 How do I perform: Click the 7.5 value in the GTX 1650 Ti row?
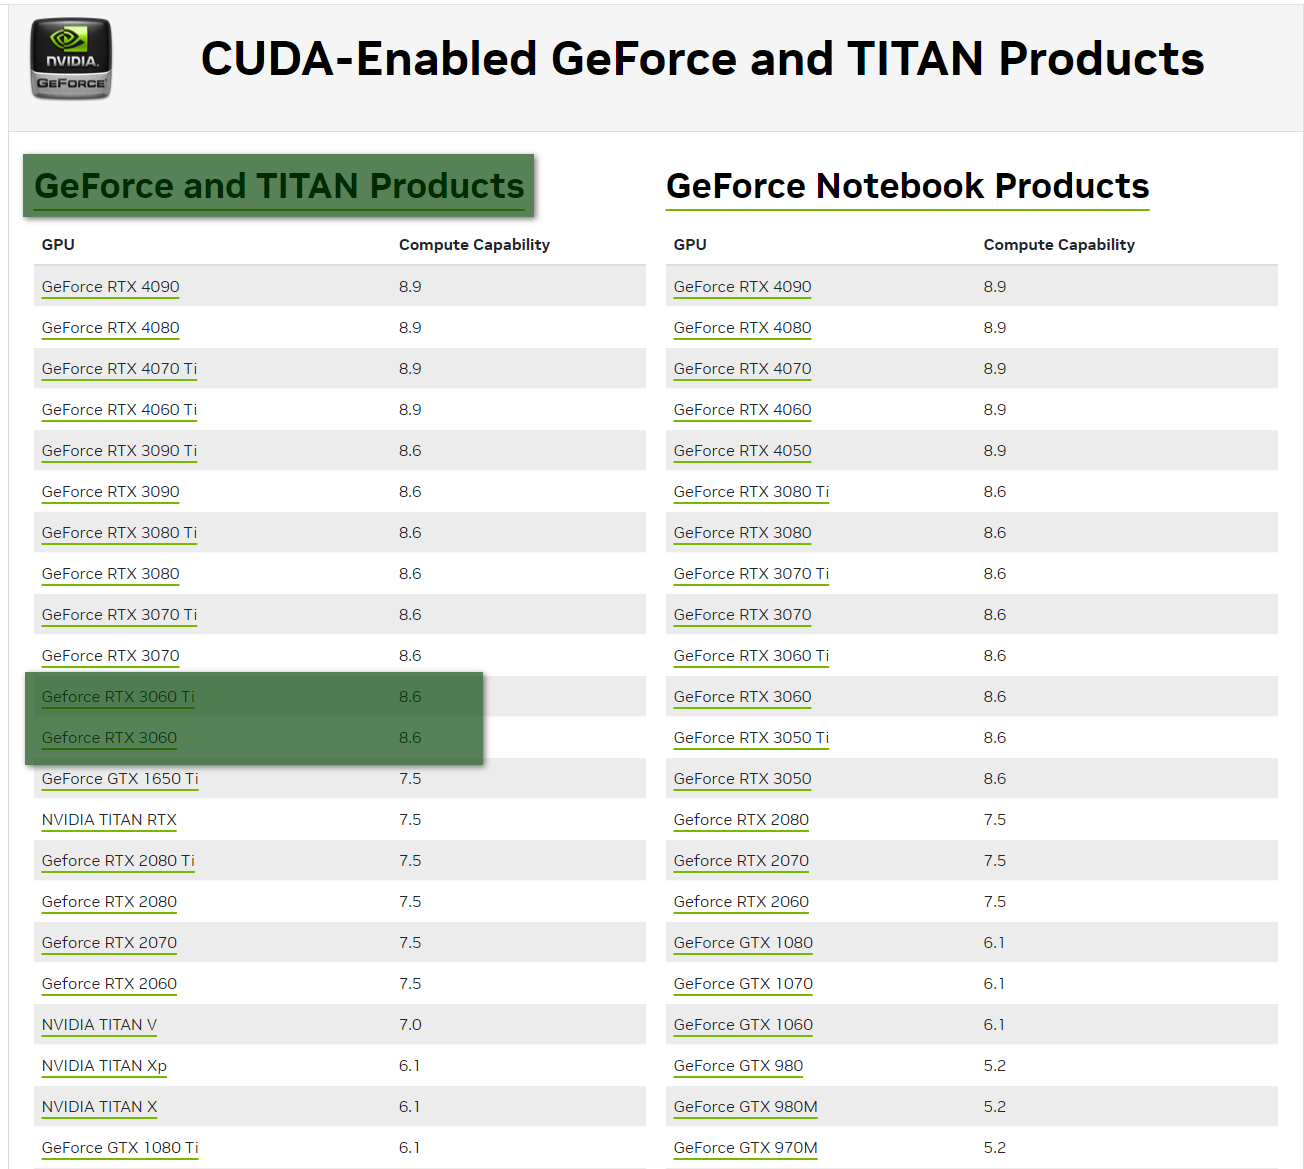click(x=410, y=779)
